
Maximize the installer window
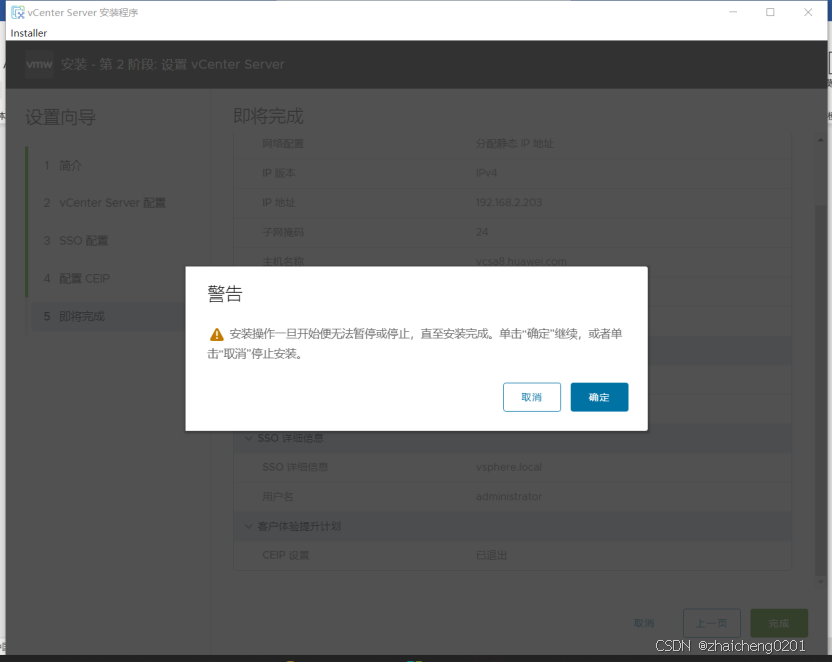(770, 12)
